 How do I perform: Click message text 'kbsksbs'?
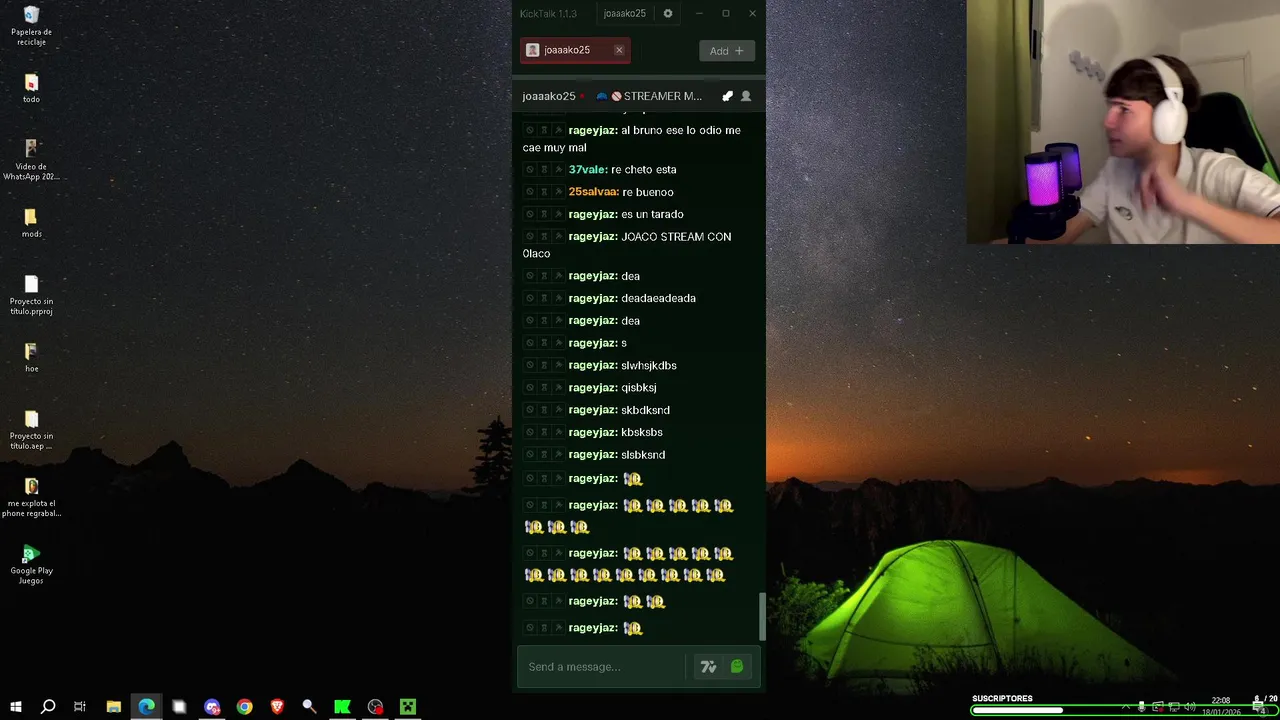[642, 432]
